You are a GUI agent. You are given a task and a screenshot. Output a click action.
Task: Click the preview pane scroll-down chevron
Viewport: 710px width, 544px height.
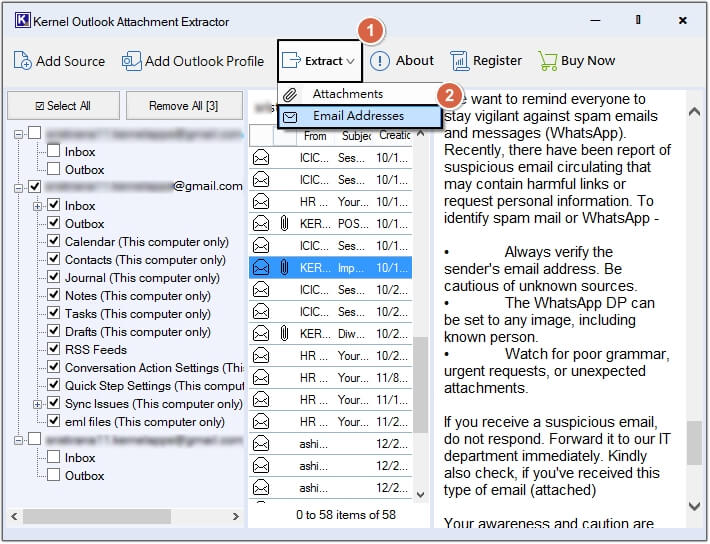click(695, 505)
